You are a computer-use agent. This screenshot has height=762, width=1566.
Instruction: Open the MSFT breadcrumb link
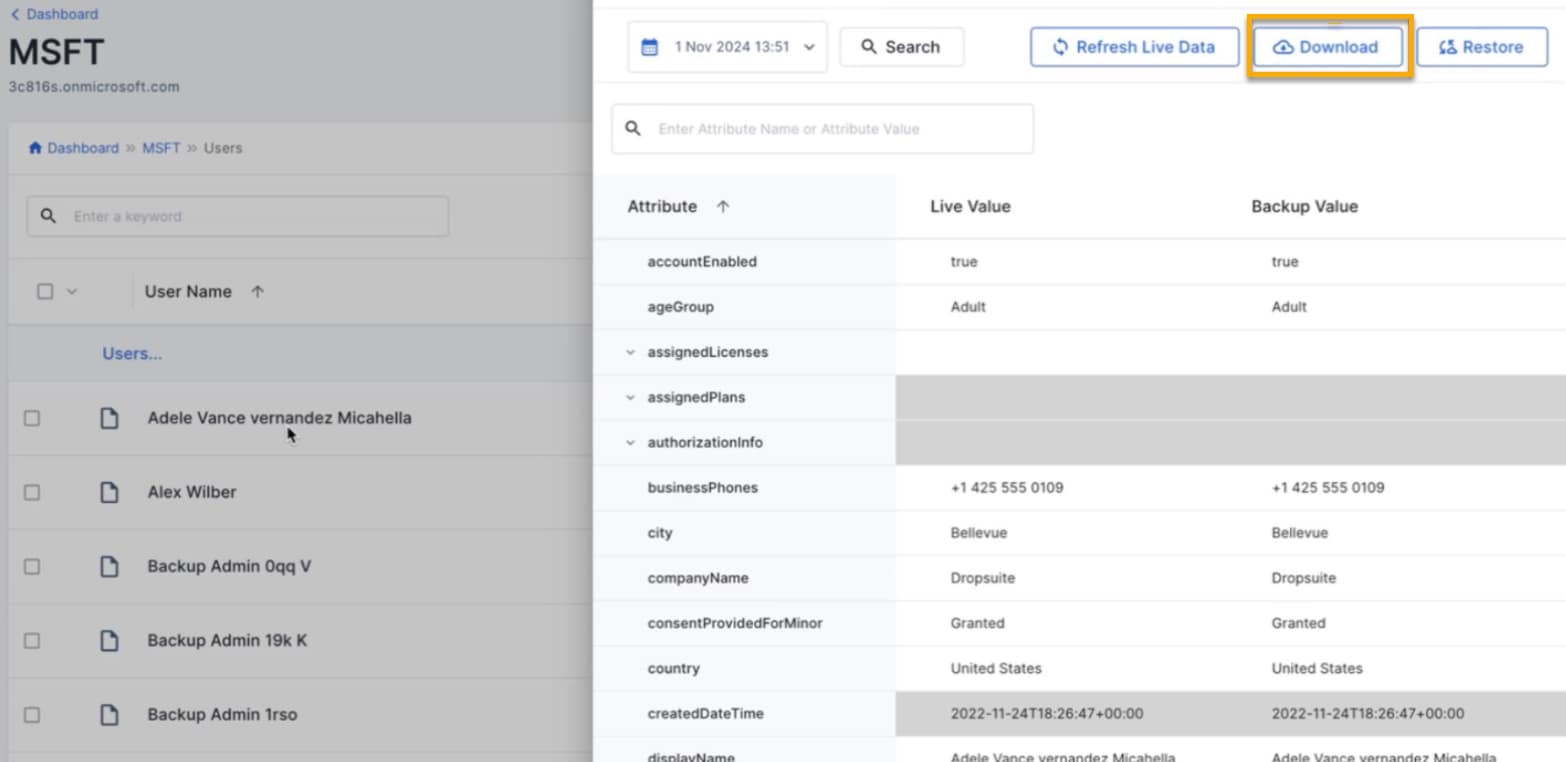coord(161,148)
